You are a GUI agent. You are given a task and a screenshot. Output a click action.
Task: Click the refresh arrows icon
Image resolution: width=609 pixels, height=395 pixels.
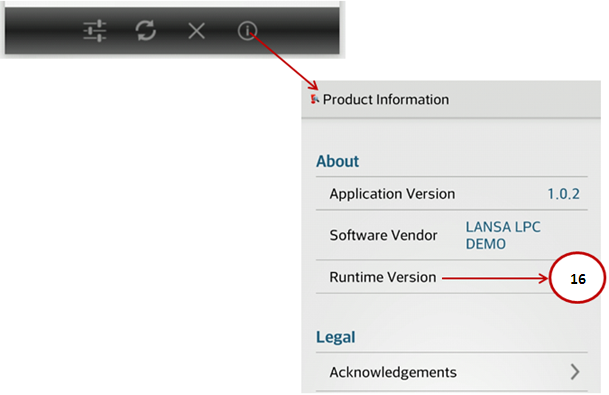click(146, 30)
